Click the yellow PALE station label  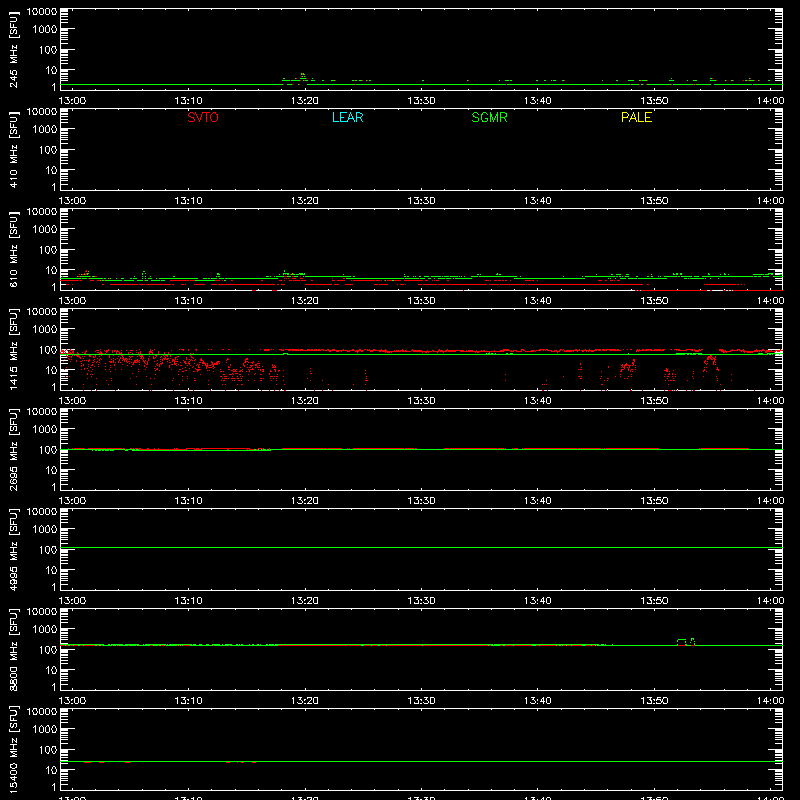[636, 117]
